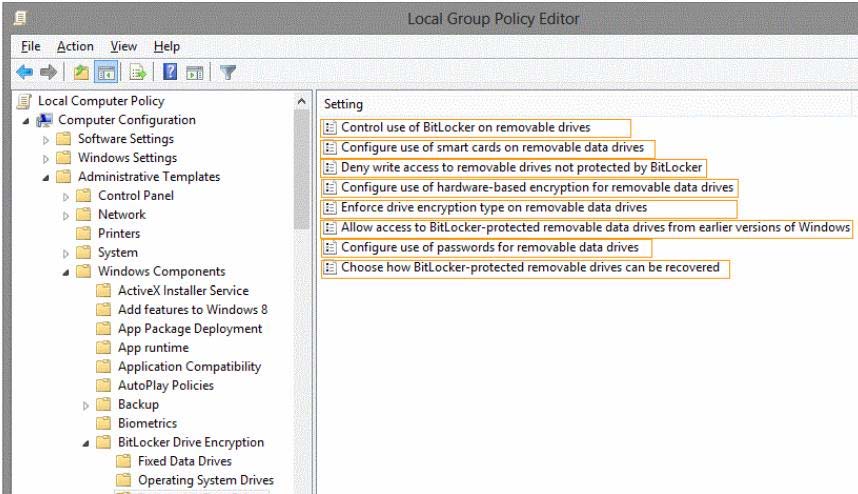858x494 pixels.
Task: Click the Software Settings folder icon
Action: [64, 138]
